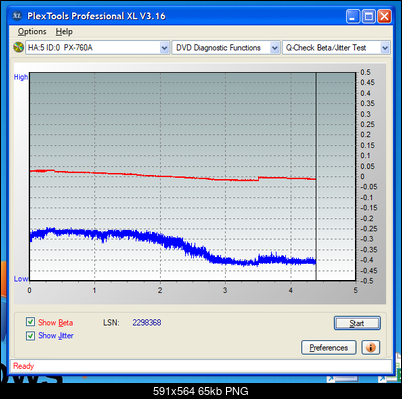
Task: Click the Show Jitter blue label text
Action: click(x=56, y=336)
